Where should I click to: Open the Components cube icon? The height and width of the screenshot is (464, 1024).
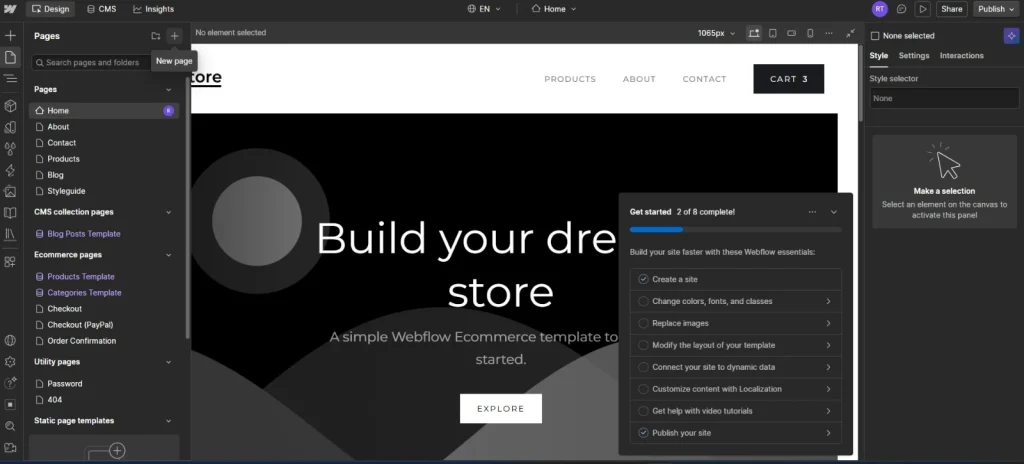pyautogui.click(x=10, y=105)
